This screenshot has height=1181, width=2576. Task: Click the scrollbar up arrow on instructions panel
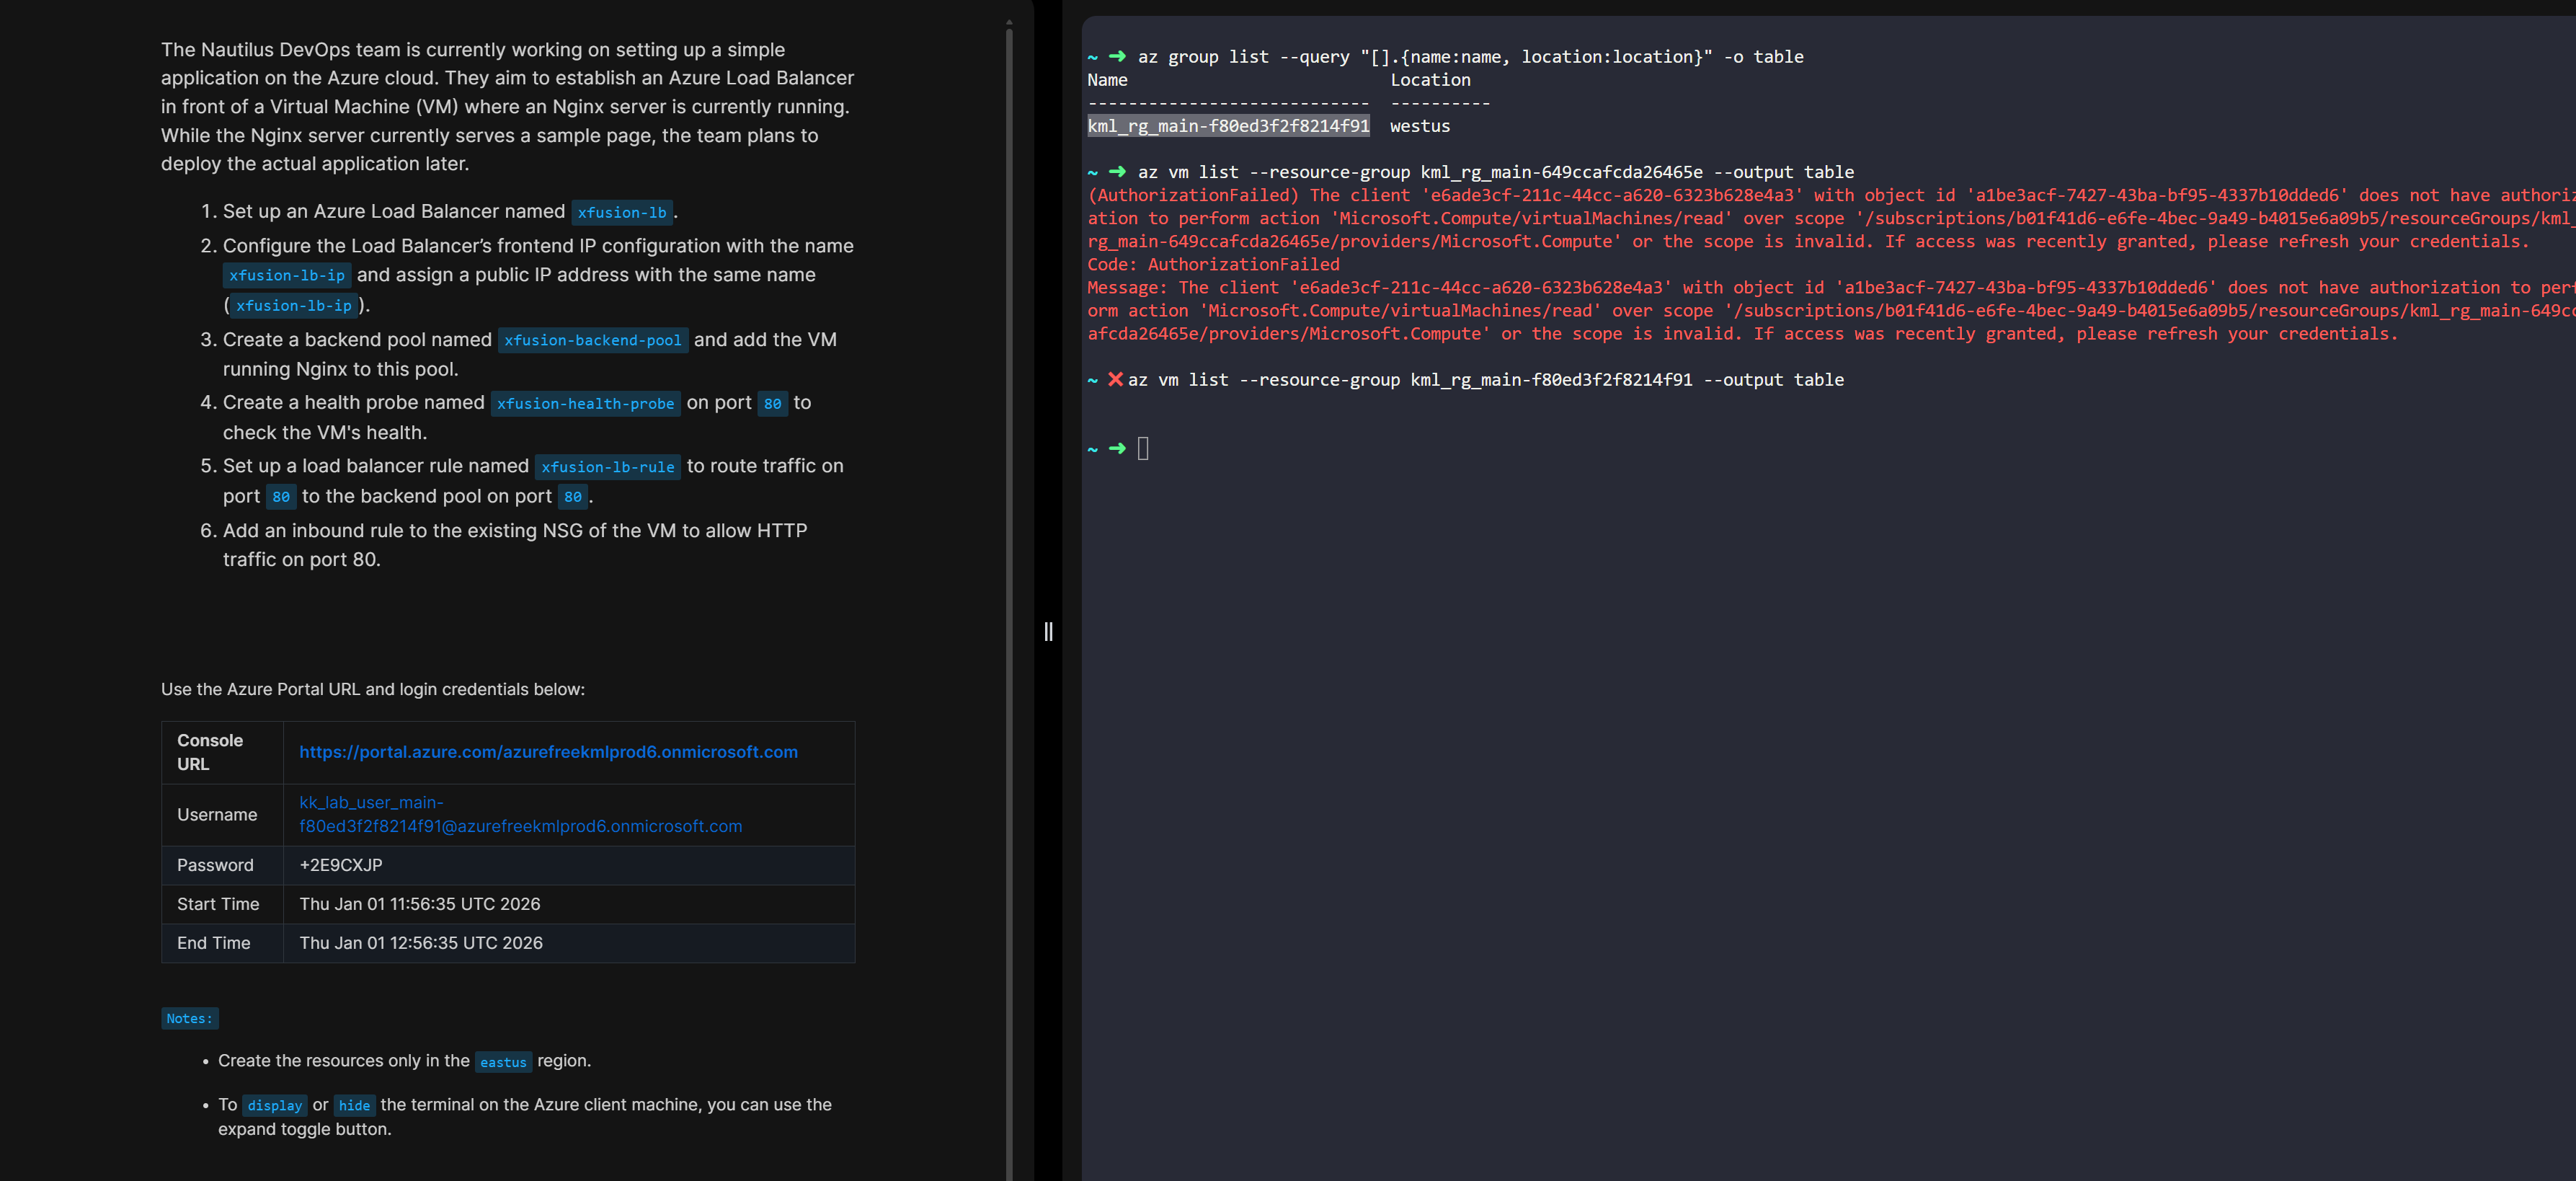1009,21
